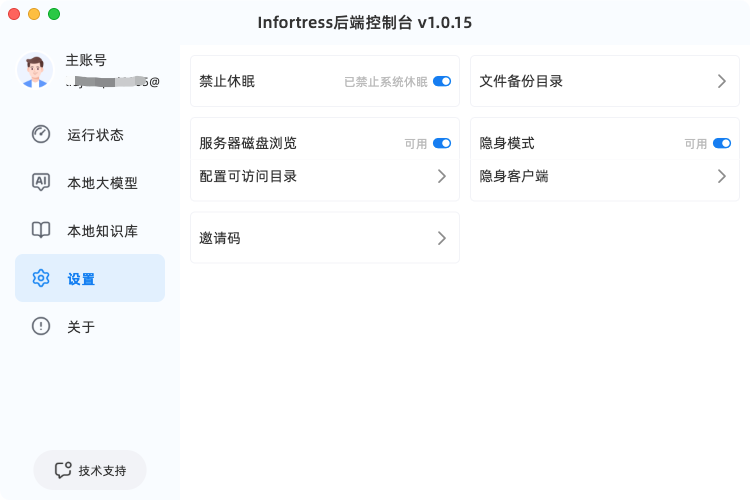The image size is (750, 500).
Task: Click the 服务器磁盘浏览 label
Action: [248, 143]
